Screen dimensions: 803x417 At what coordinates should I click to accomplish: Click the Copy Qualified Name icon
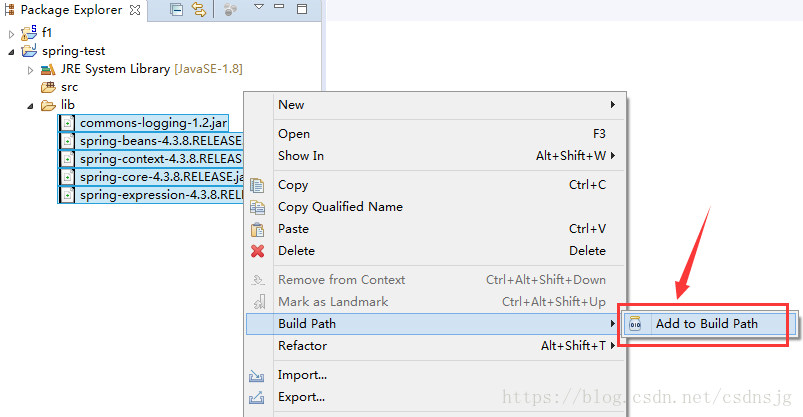[257, 207]
